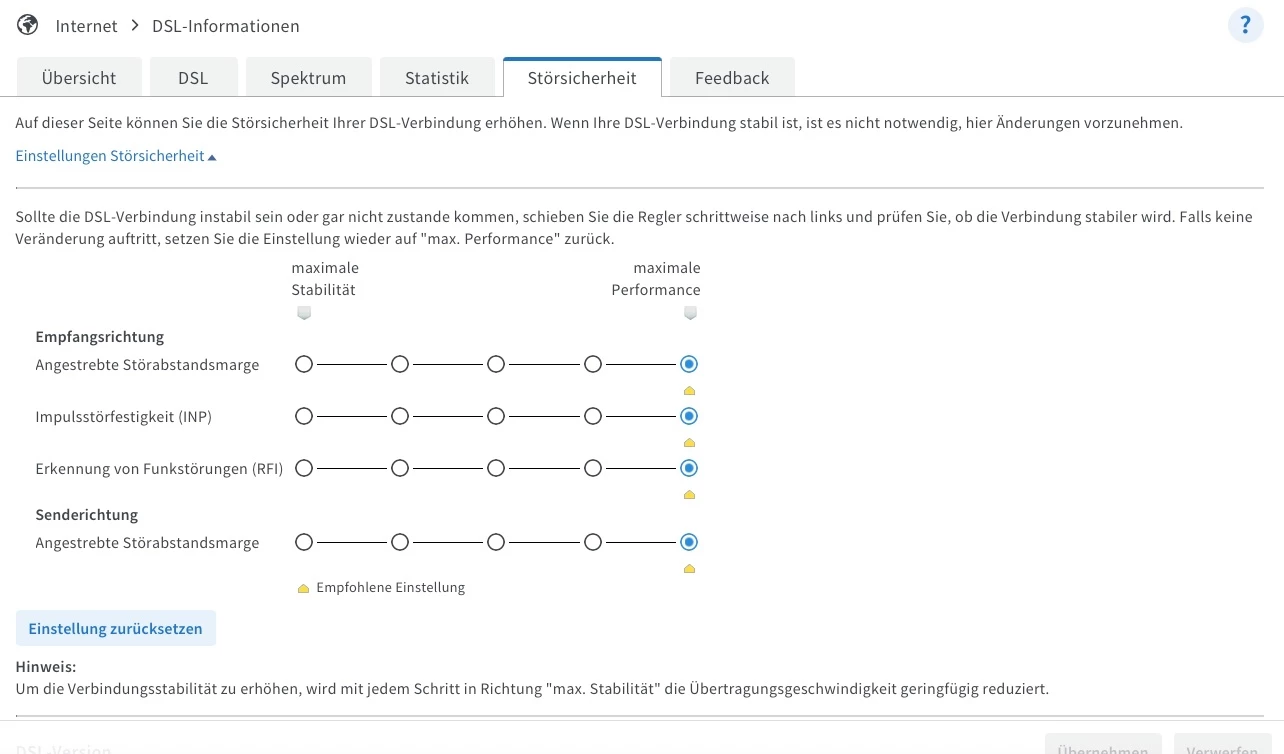Image resolution: width=1284 pixels, height=754 pixels.
Task: Switch to the Statistik tab
Action: pyautogui.click(x=436, y=78)
